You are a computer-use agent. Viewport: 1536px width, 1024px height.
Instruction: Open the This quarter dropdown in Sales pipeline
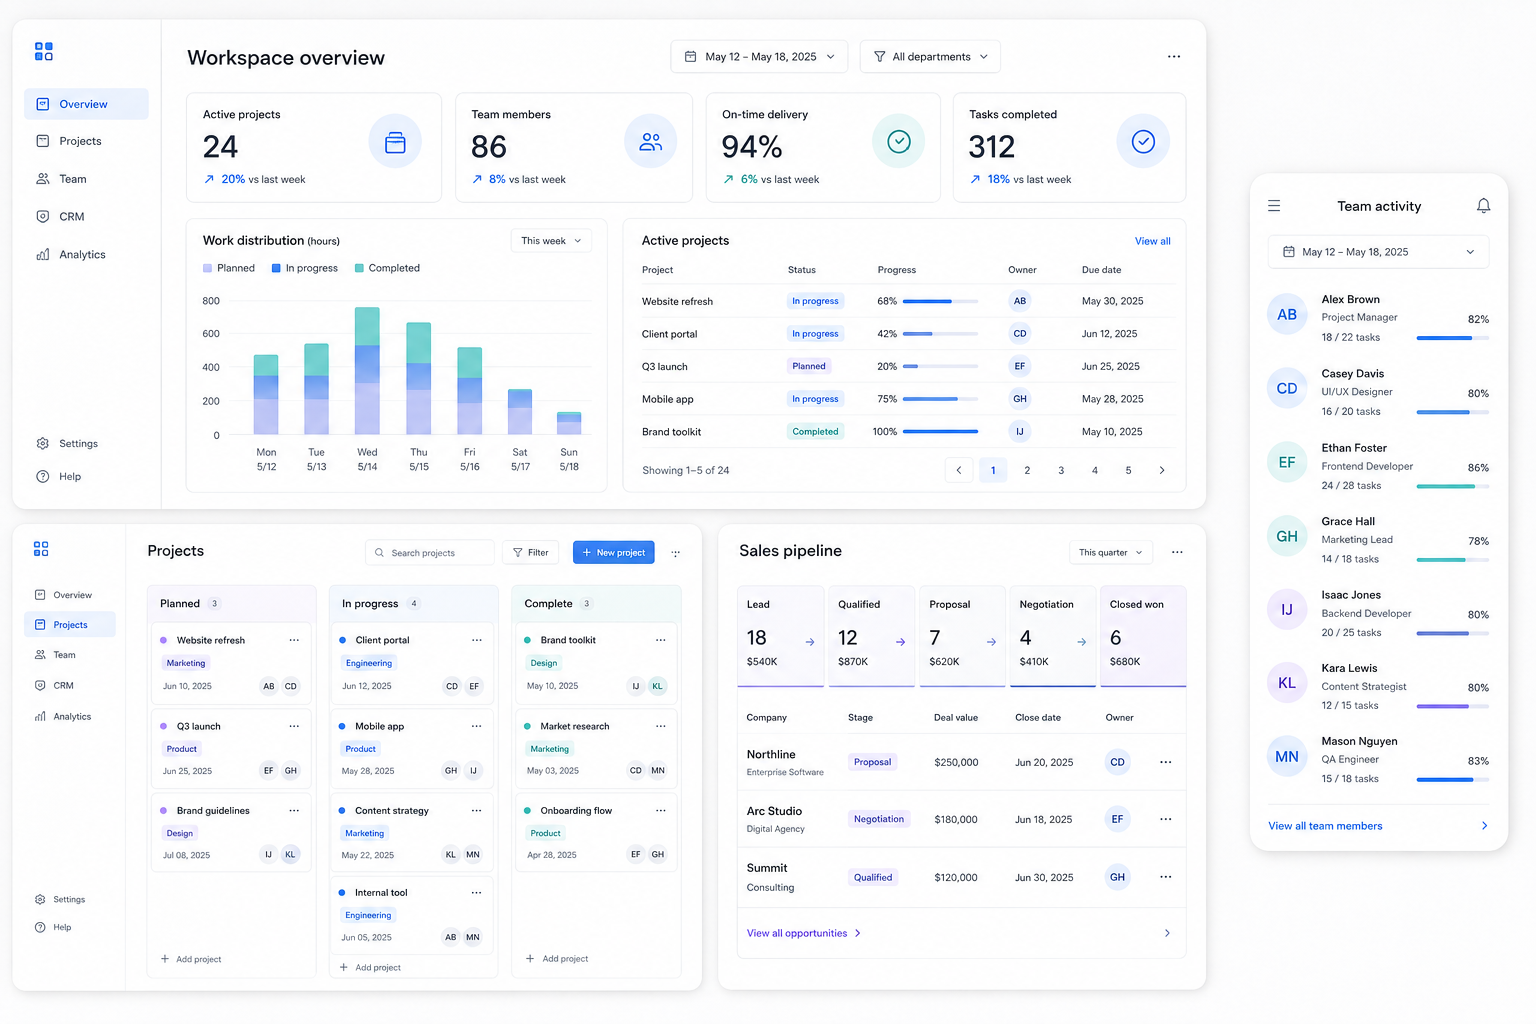[x=1110, y=553]
